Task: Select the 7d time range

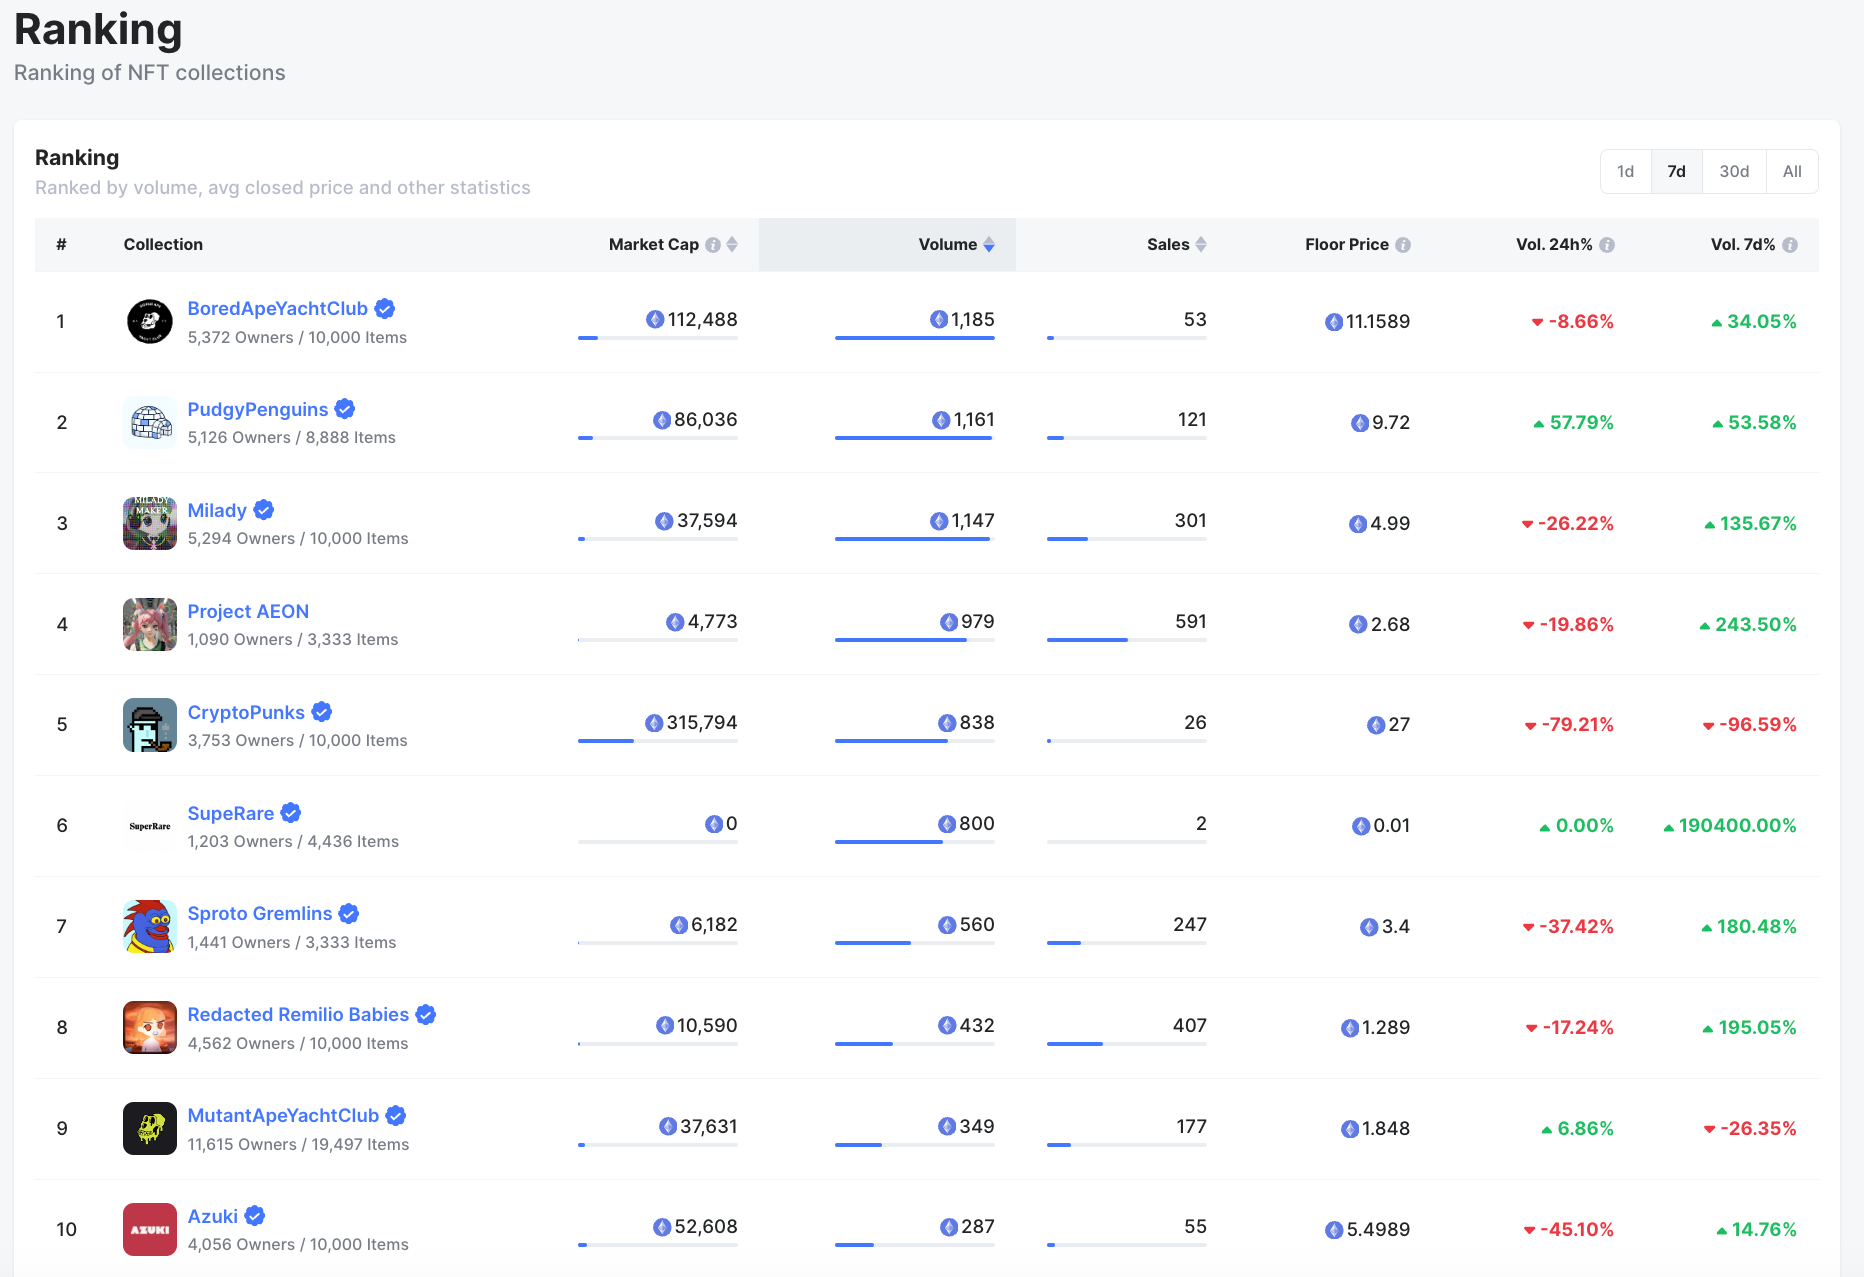Action: point(1677,172)
